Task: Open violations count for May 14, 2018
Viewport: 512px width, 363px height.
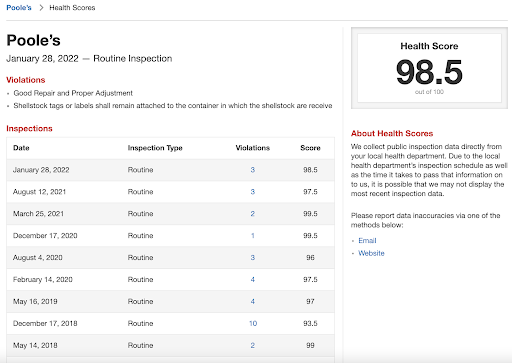Action: [x=253, y=346]
